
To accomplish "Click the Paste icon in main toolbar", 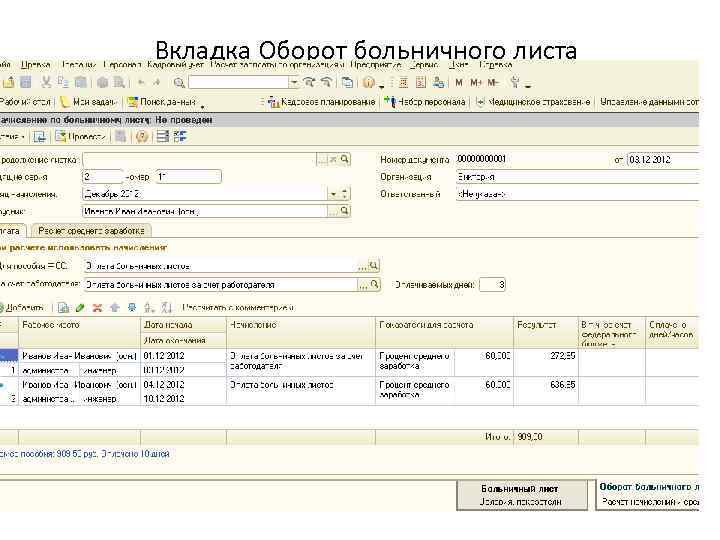I will [80, 83].
